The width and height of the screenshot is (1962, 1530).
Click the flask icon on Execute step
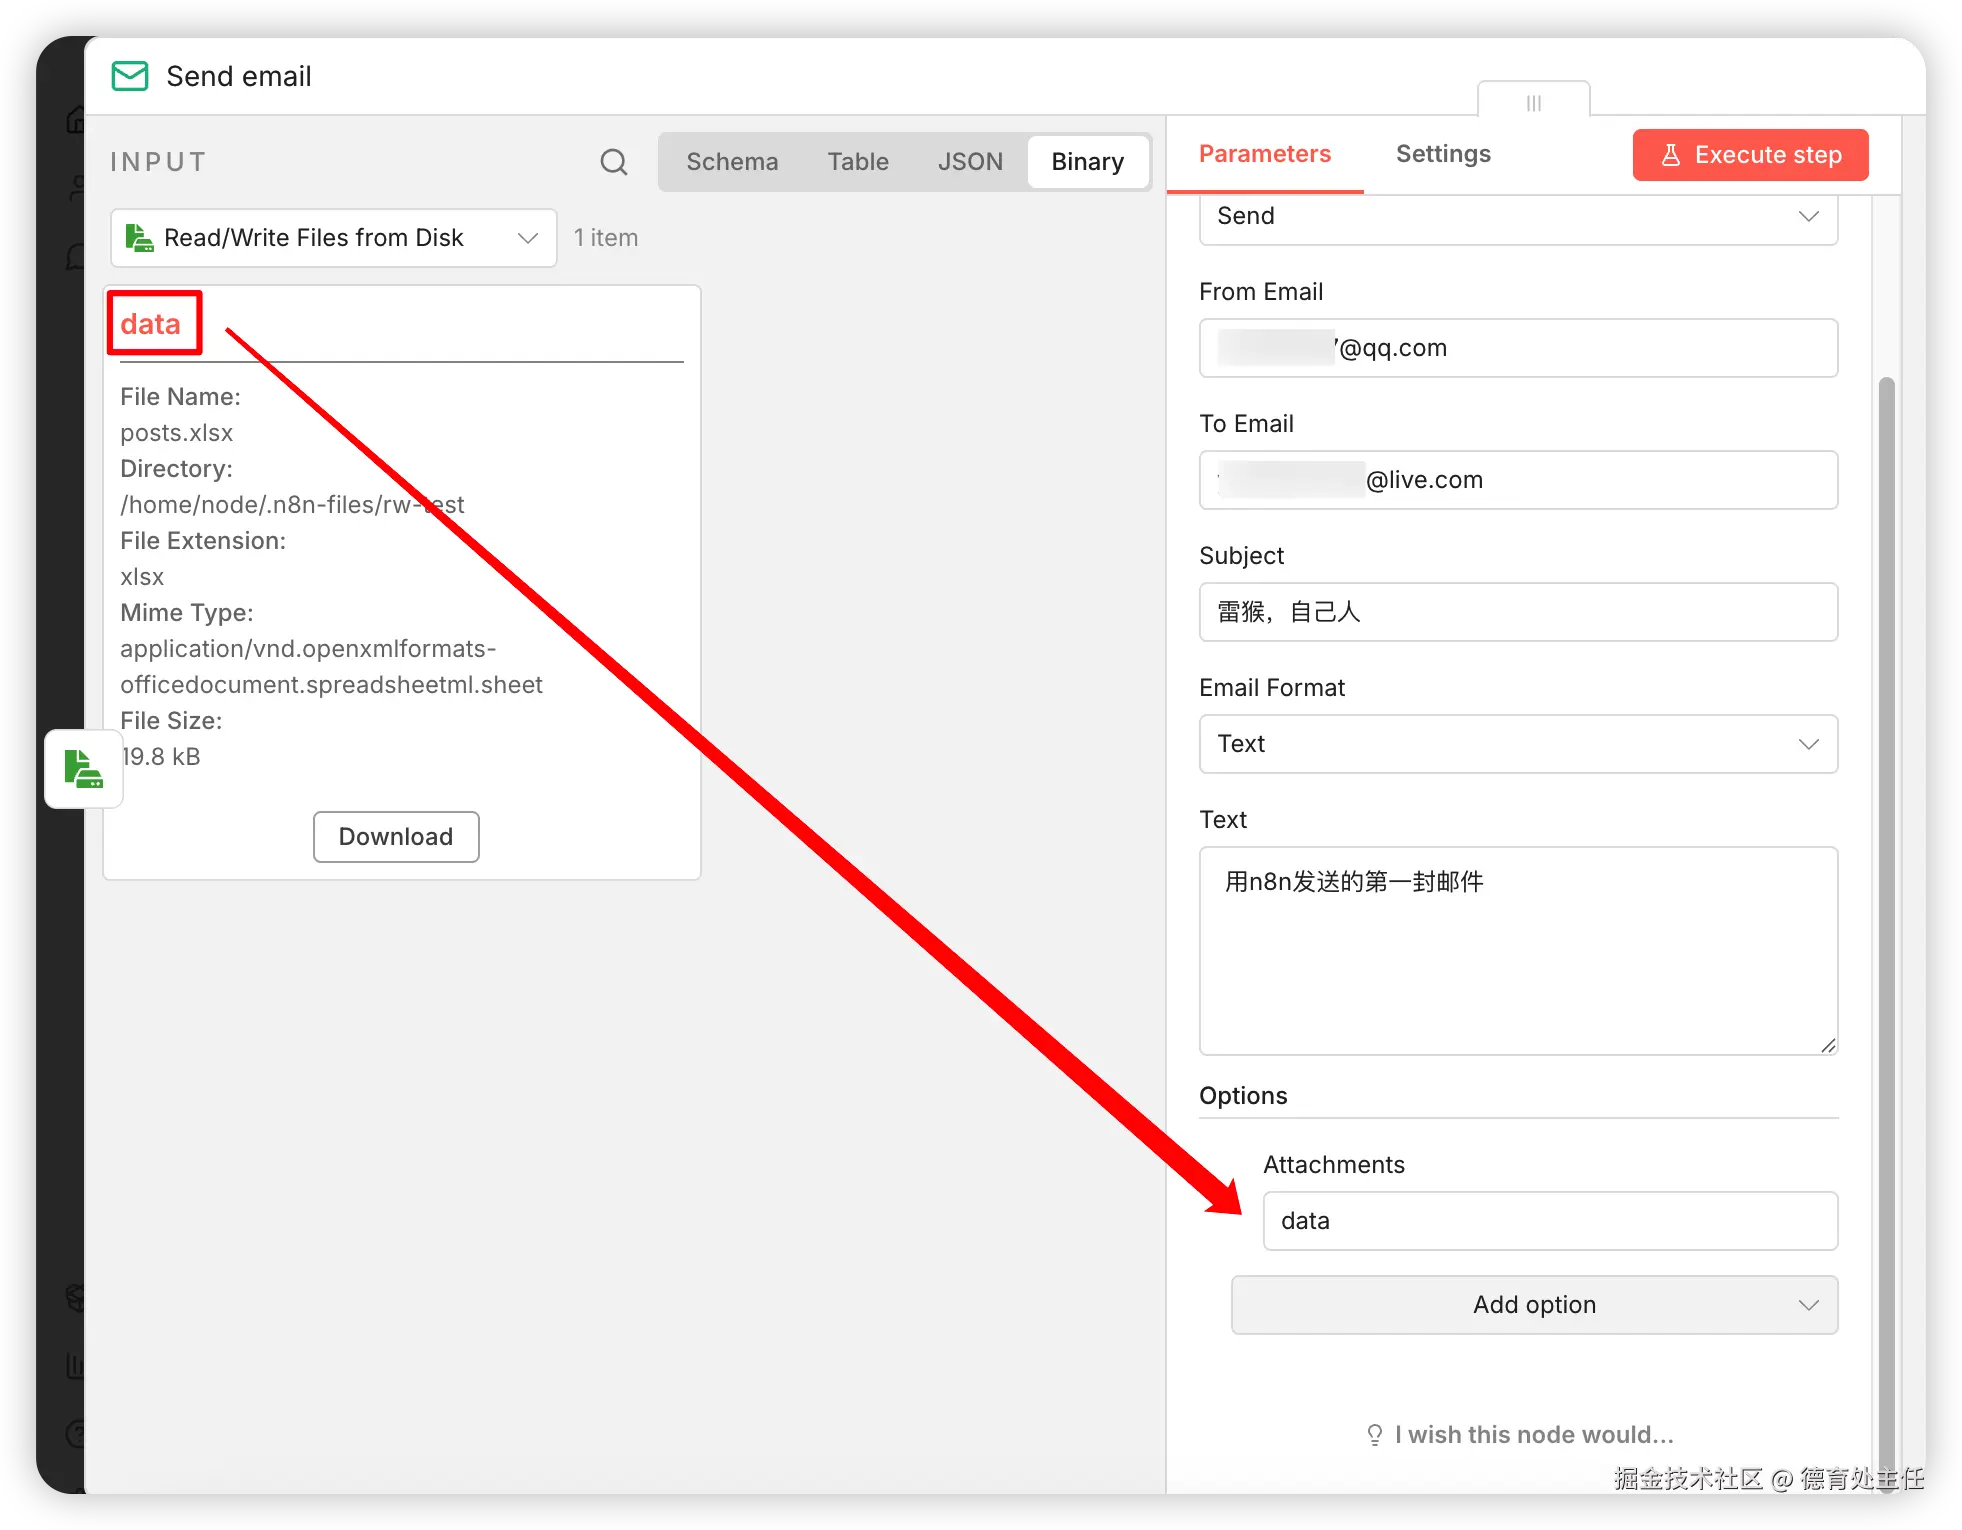pos(1670,155)
